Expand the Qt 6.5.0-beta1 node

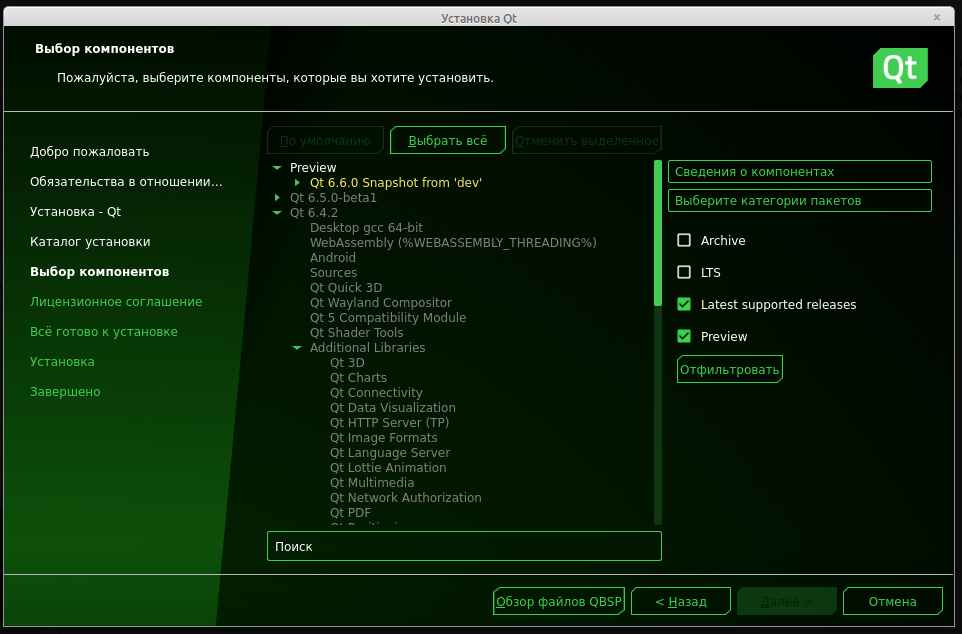click(277, 198)
